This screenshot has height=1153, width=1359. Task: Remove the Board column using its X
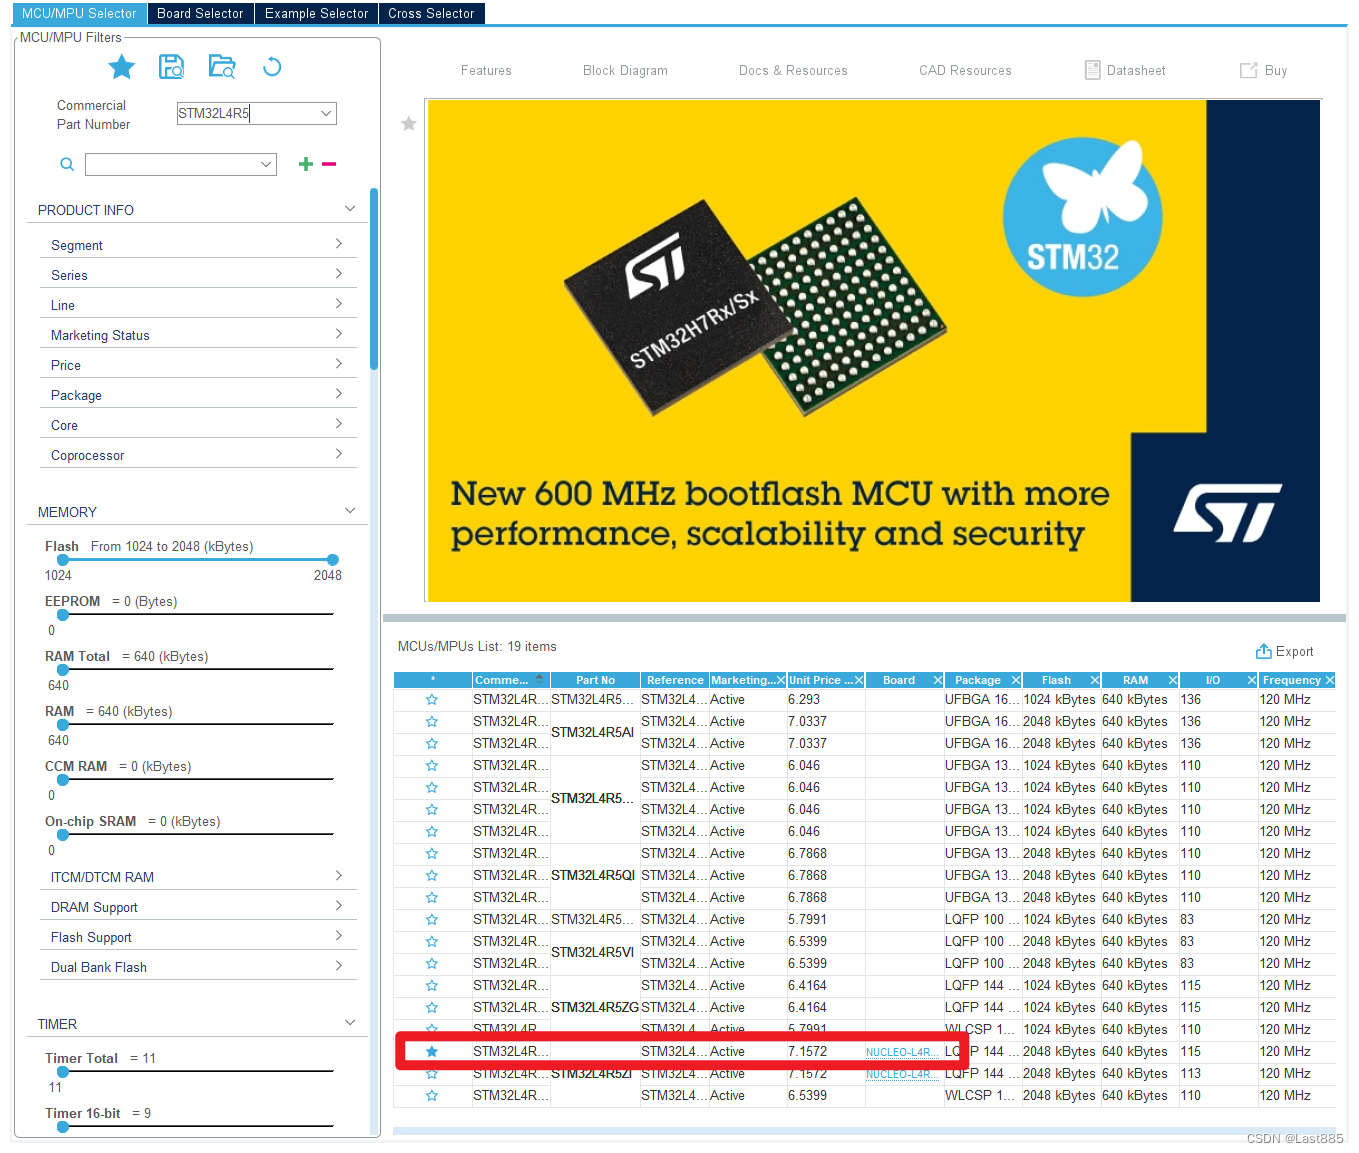pyautogui.click(x=938, y=680)
